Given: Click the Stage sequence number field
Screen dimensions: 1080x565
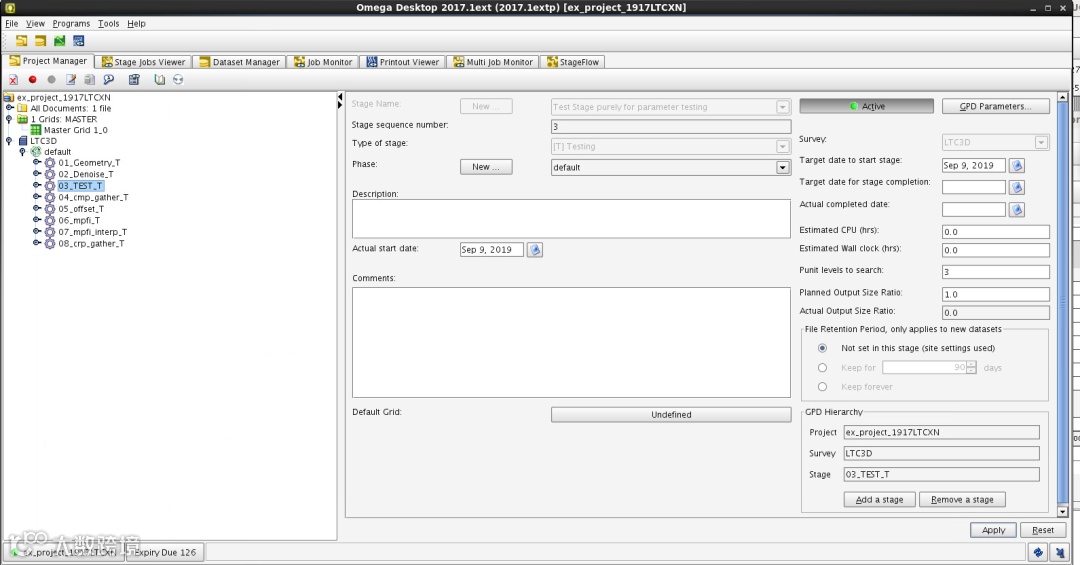Looking at the screenshot, I should click(671, 127).
